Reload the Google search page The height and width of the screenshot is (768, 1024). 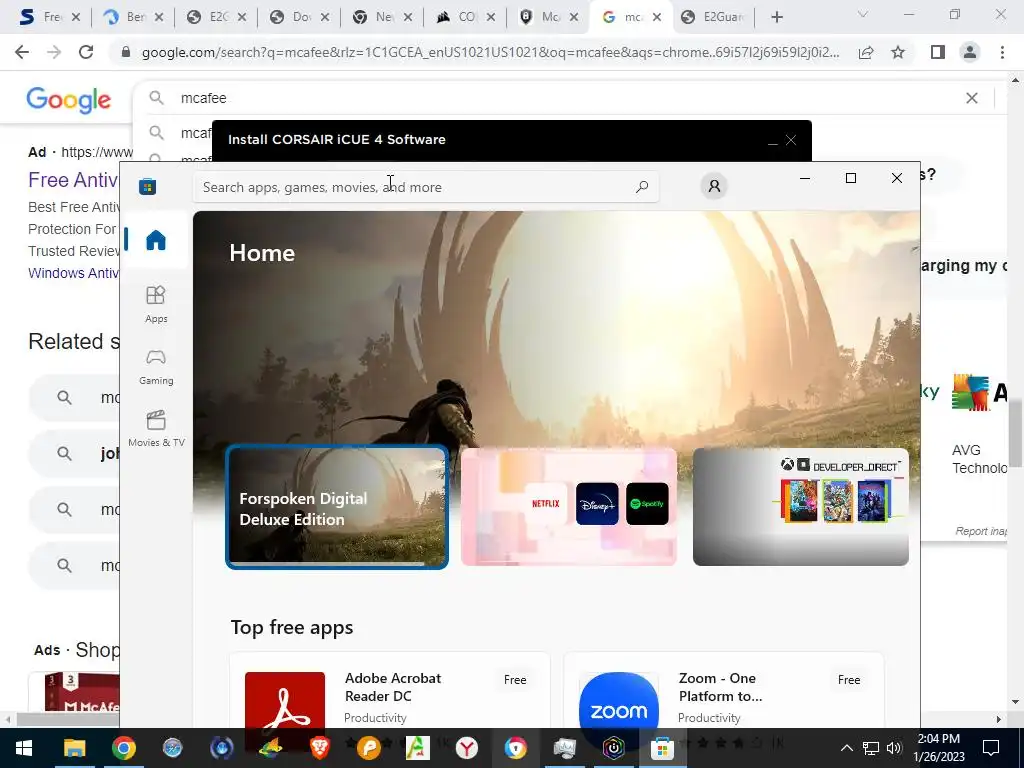coord(86,52)
